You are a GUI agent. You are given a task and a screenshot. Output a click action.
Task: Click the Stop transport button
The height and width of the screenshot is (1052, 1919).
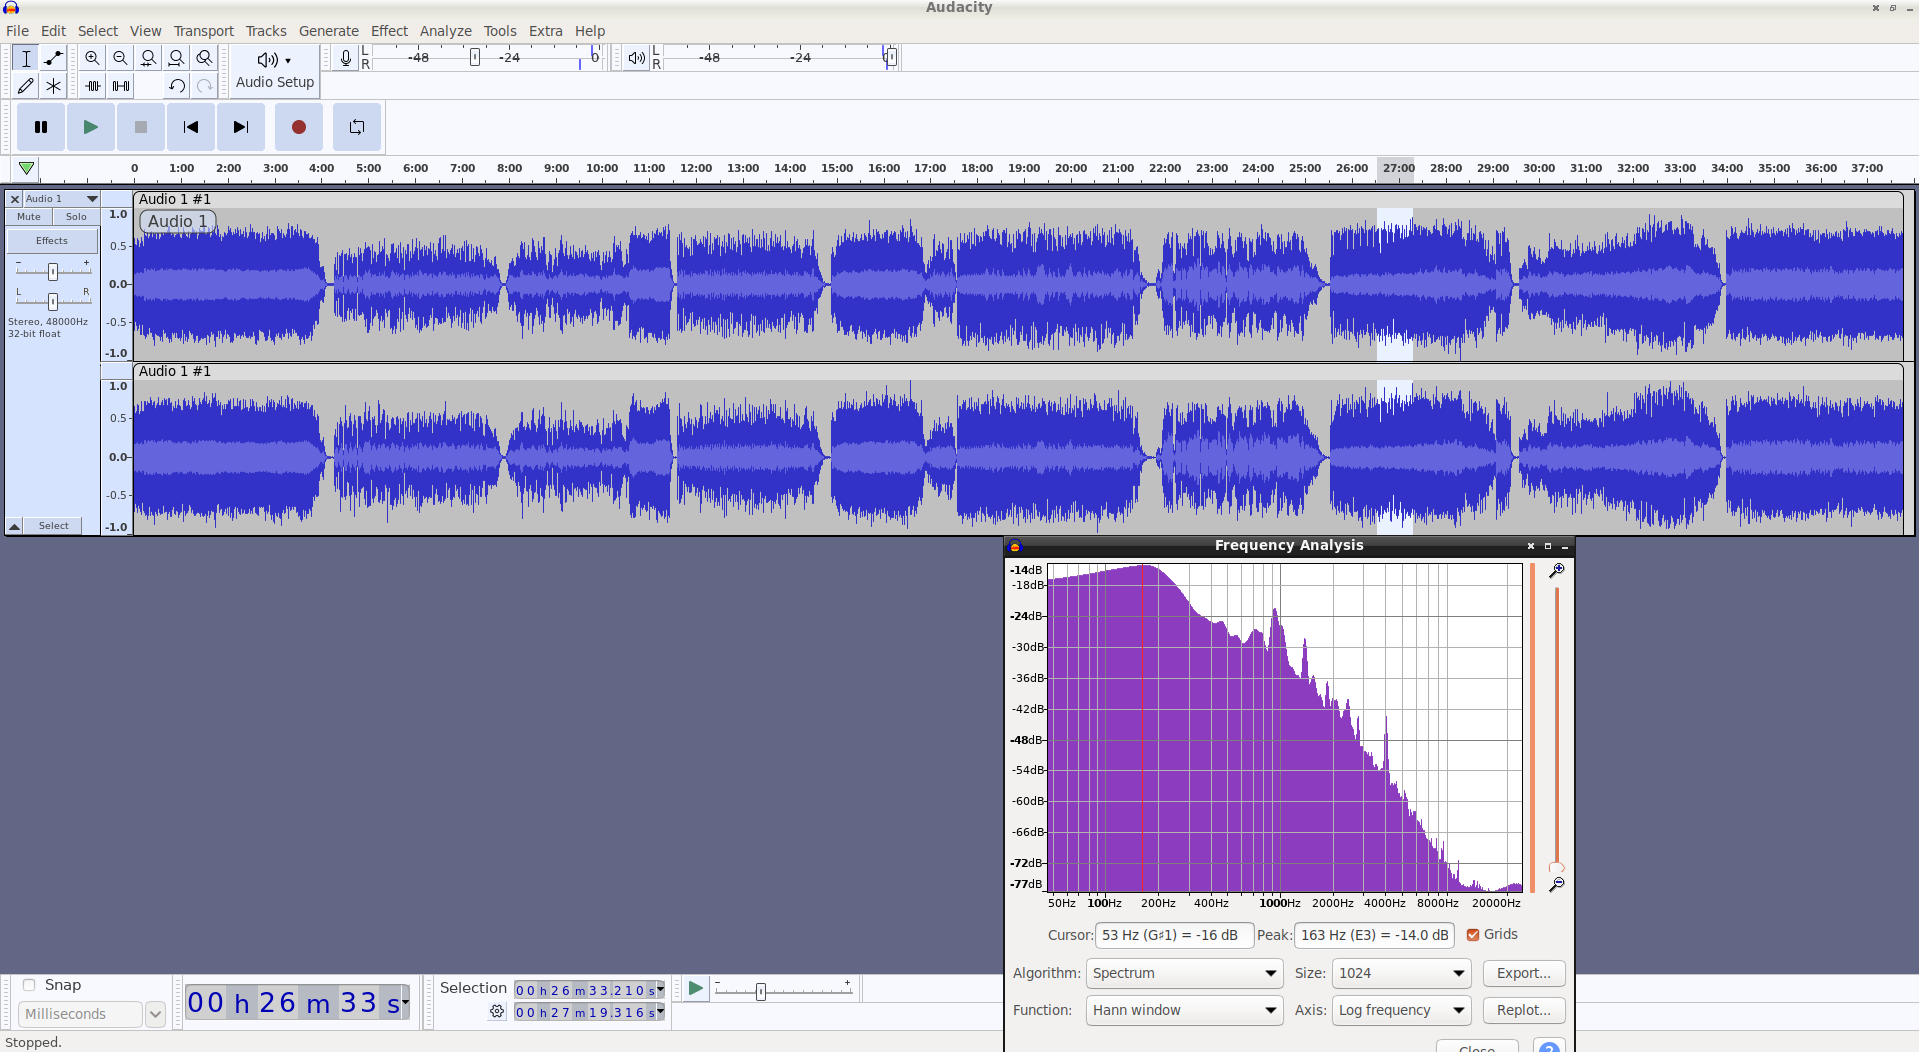[x=140, y=127]
